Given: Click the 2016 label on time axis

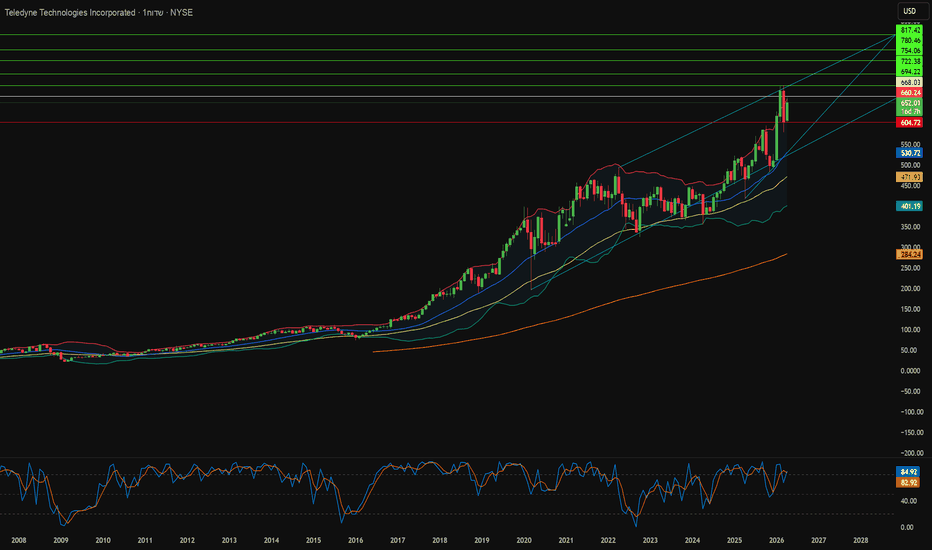Looking at the screenshot, I should pos(356,539).
